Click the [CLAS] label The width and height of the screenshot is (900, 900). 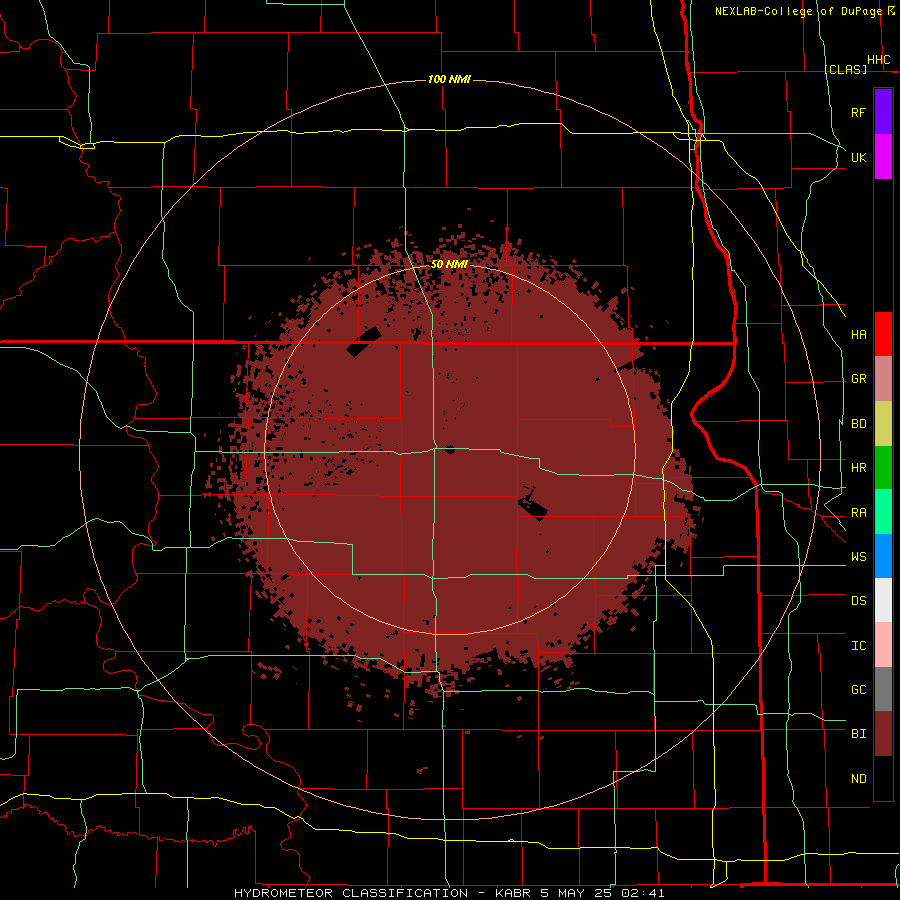coord(845,69)
